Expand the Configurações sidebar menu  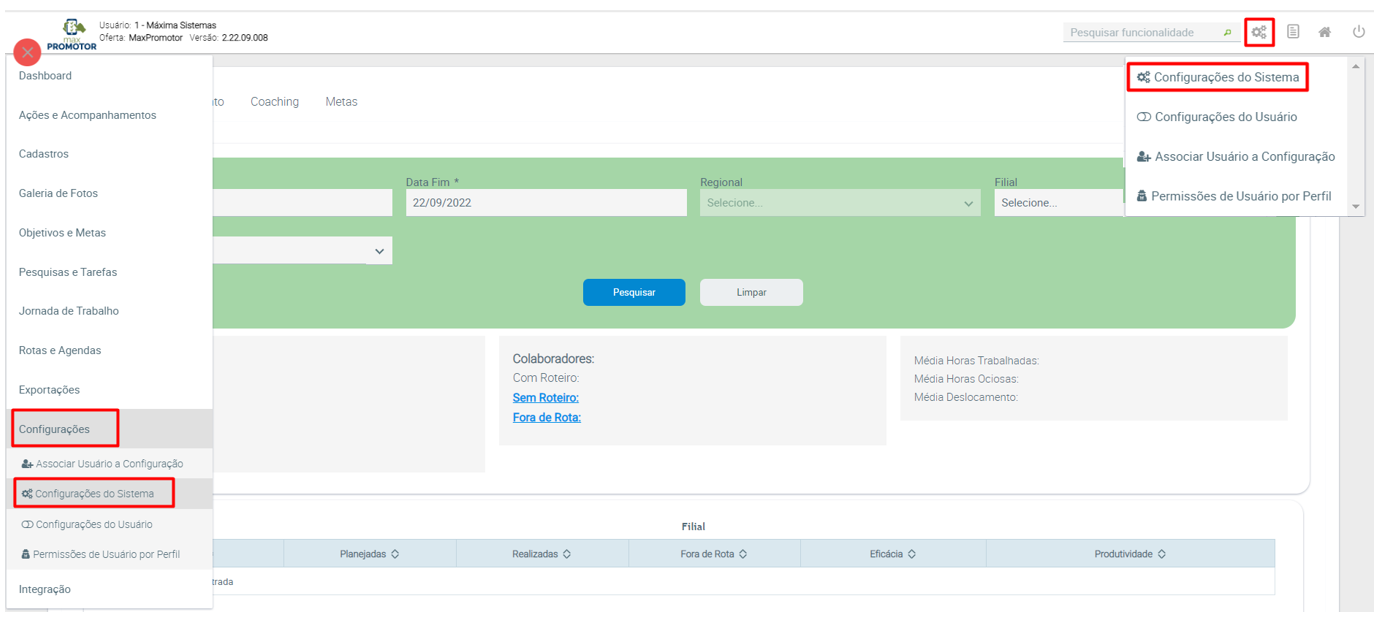[x=55, y=429]
